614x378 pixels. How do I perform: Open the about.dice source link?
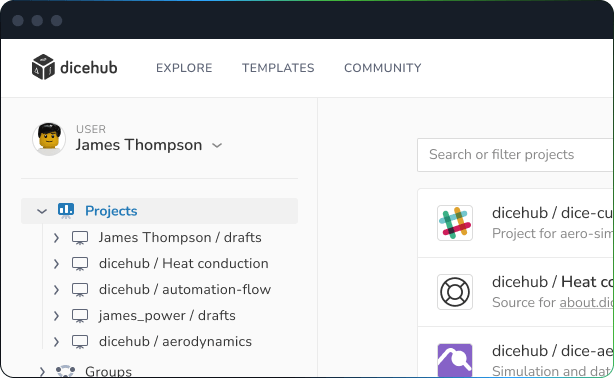point(586,302)
